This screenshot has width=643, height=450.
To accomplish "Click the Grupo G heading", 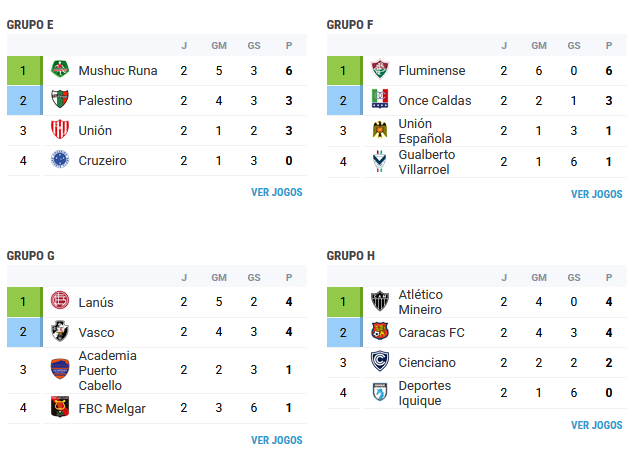I will tap(31, 256).
